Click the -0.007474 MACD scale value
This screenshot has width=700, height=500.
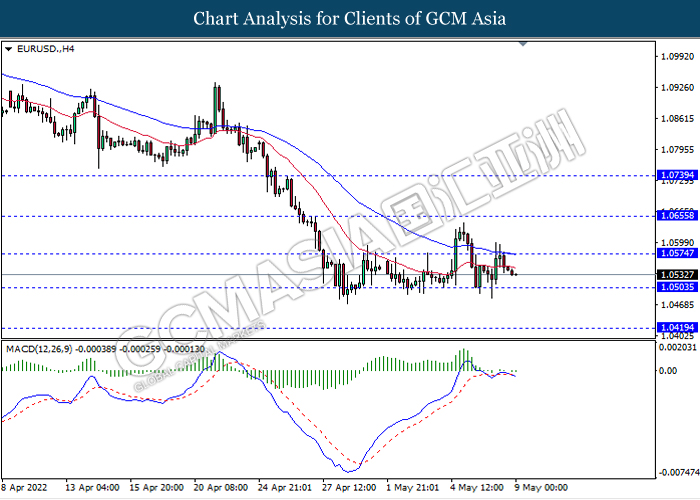[x=678, y=472]
